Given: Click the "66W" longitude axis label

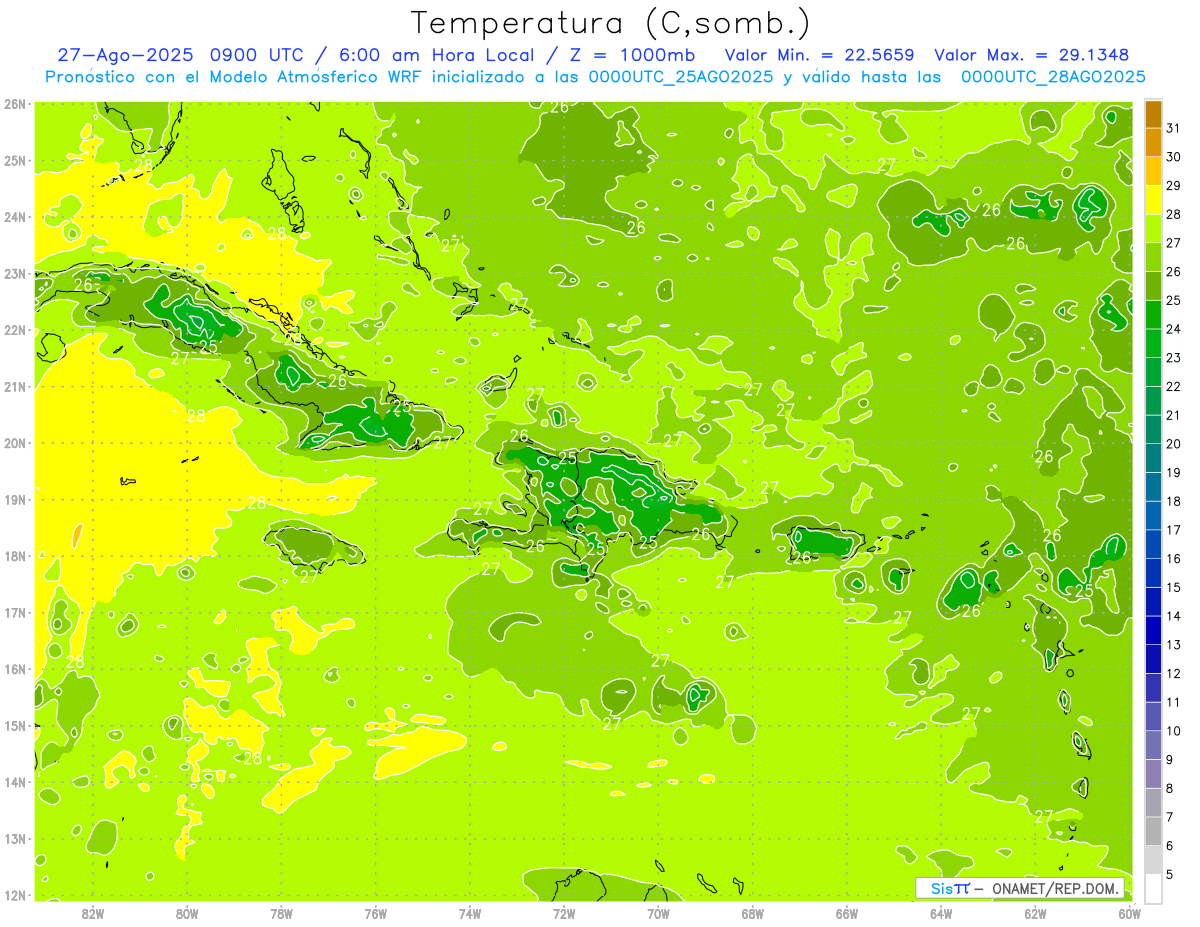Looking at the screenshot, I should click(847, 913).
